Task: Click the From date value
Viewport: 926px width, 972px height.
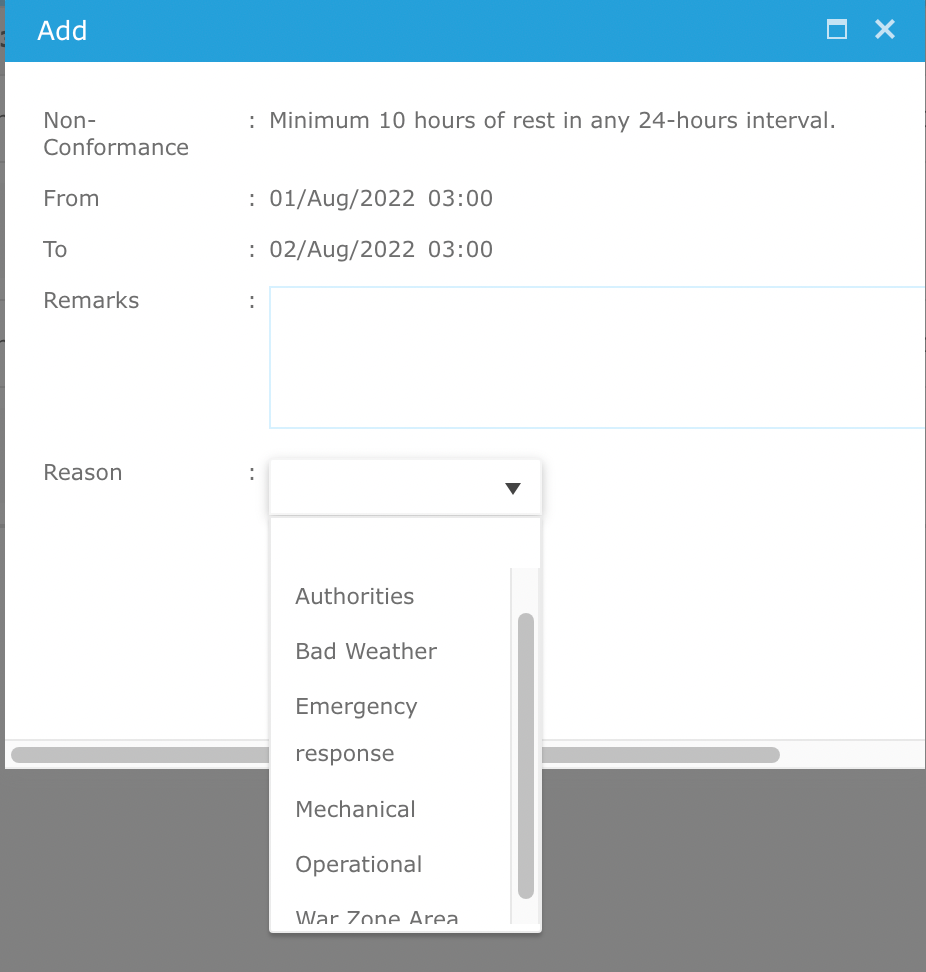Action: point(381,198)
